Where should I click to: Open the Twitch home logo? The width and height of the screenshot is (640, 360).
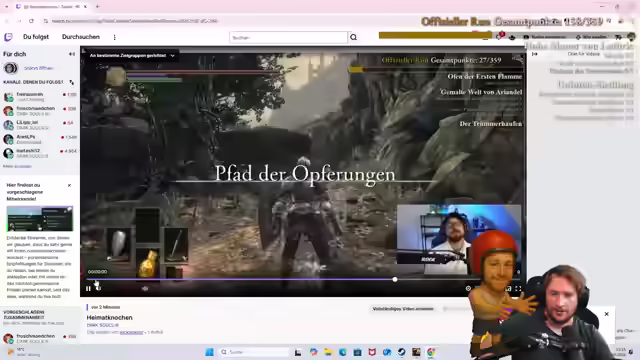coord(8,37)
